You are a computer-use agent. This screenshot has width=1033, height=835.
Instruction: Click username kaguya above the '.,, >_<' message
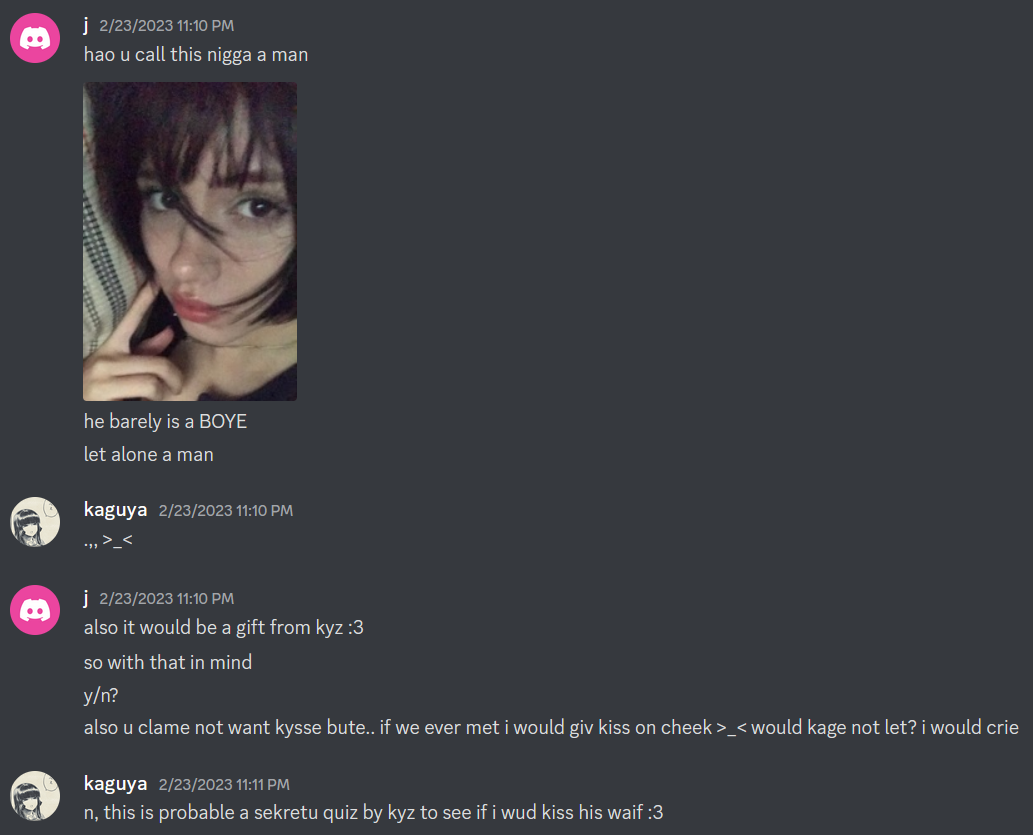point(115,510)
